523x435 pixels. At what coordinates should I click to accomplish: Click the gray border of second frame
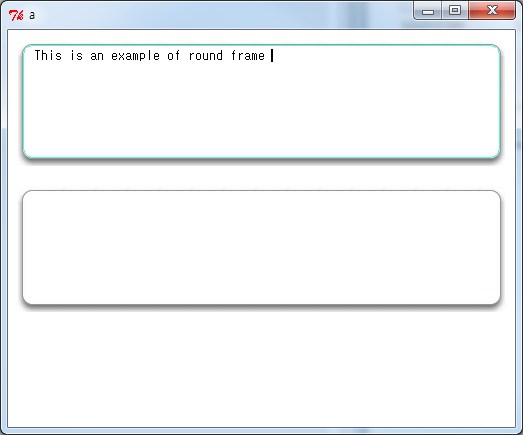tap(262, 191)
